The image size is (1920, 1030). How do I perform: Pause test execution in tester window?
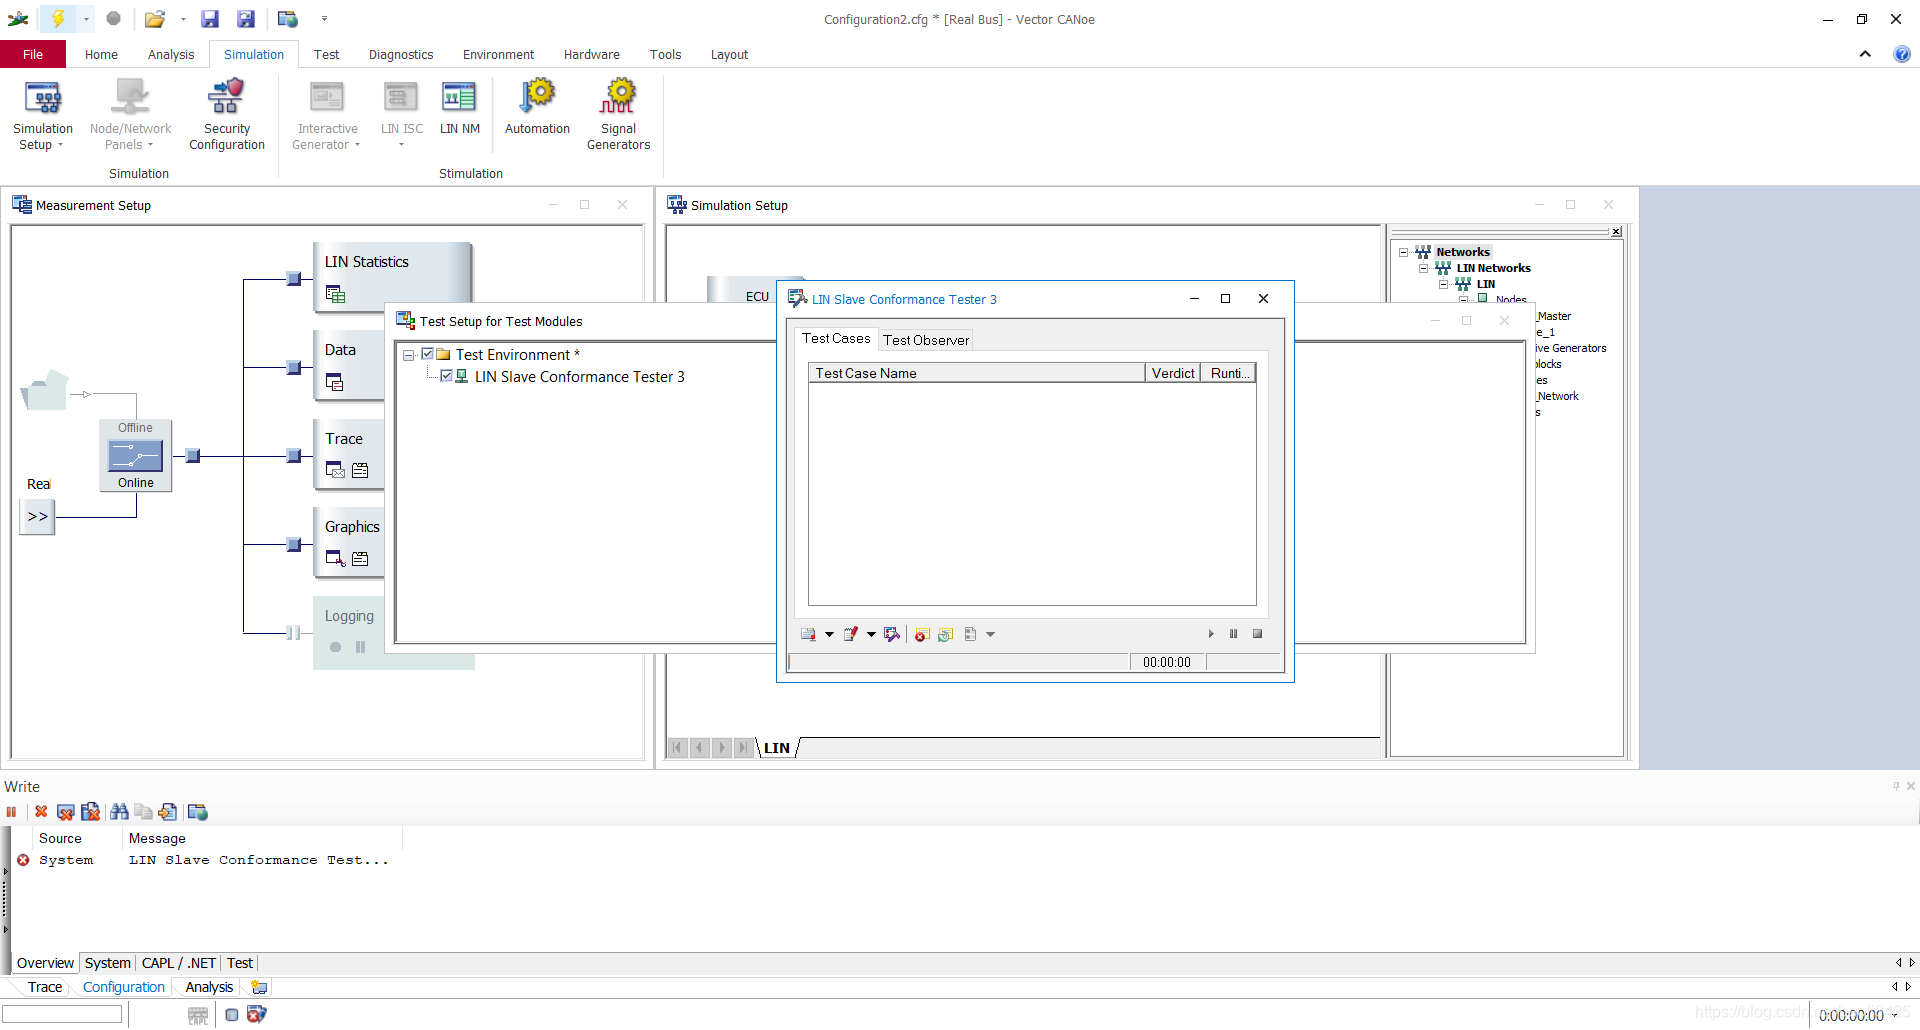[1234, 634]
